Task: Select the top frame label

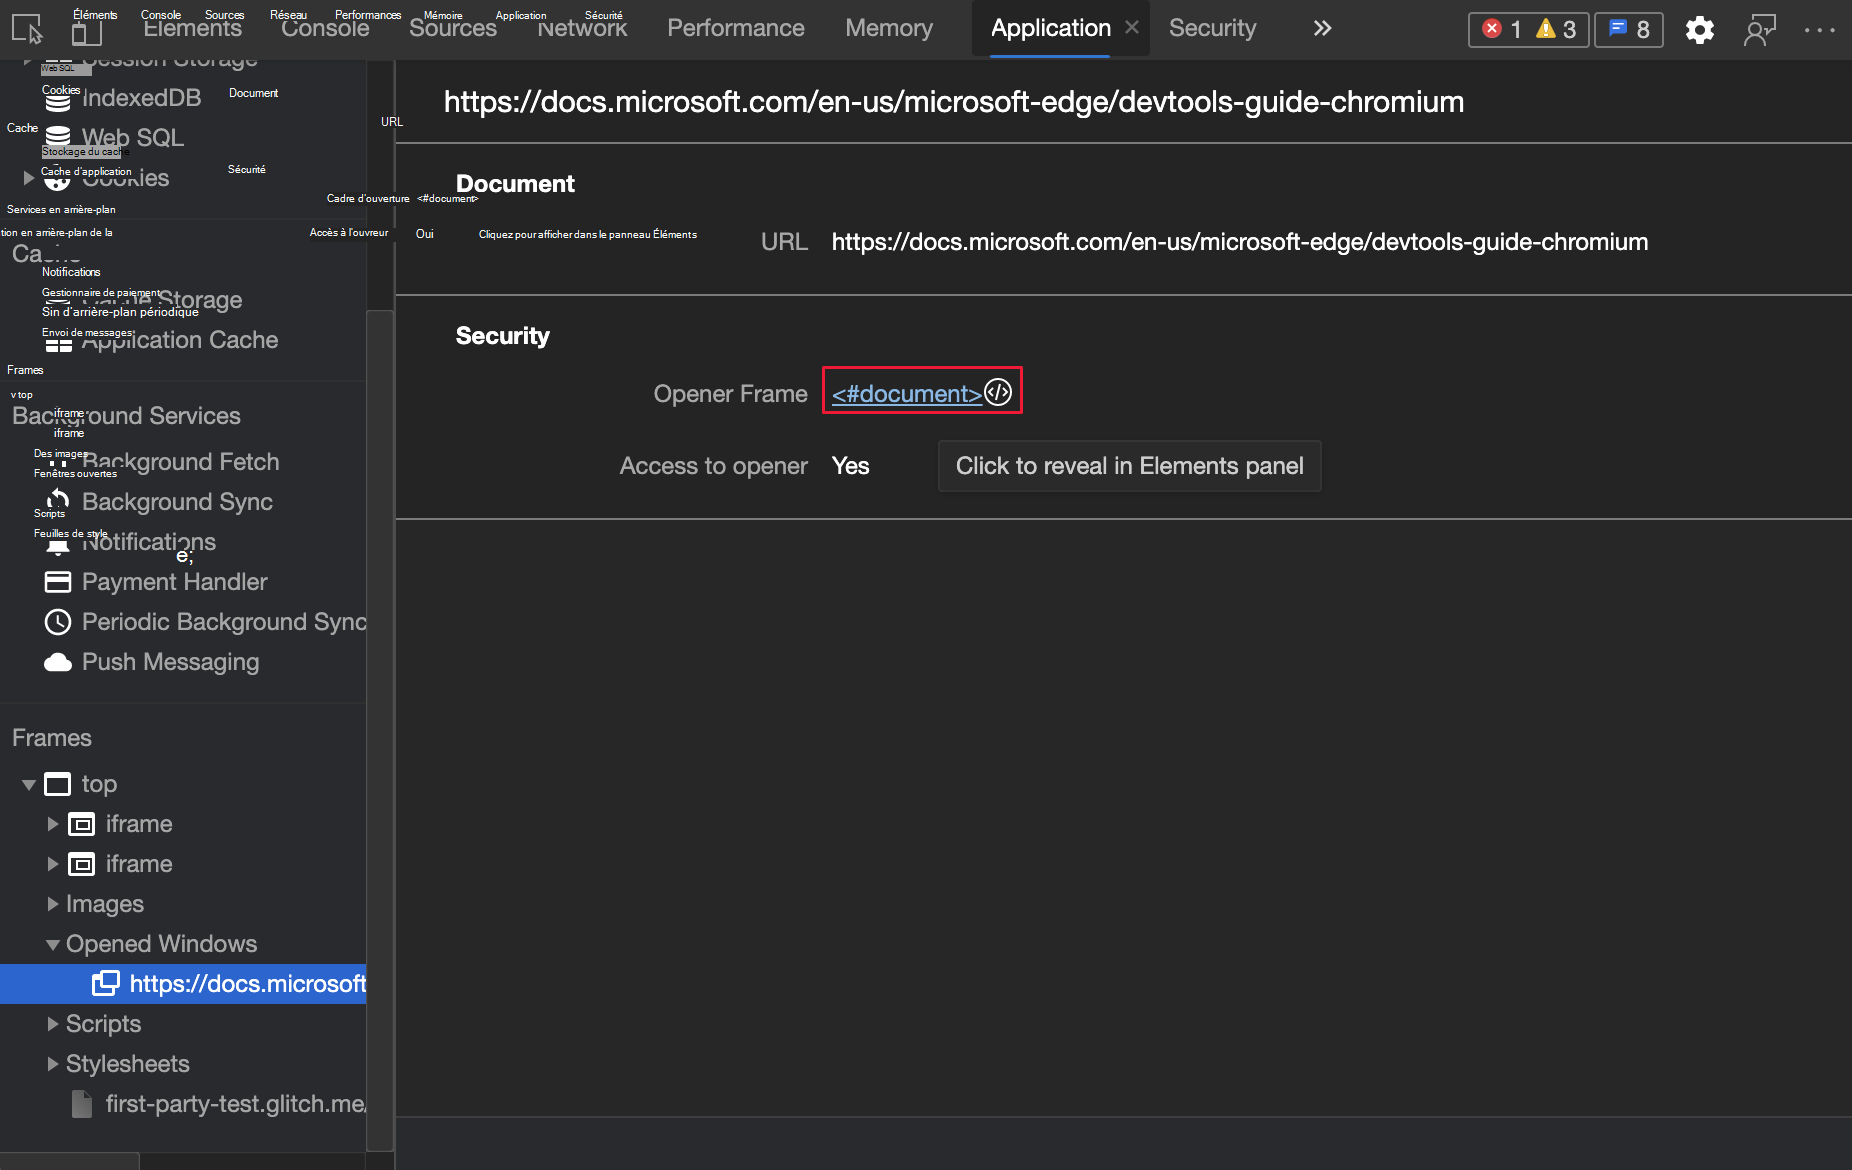Action: click(x=100, y=784)
